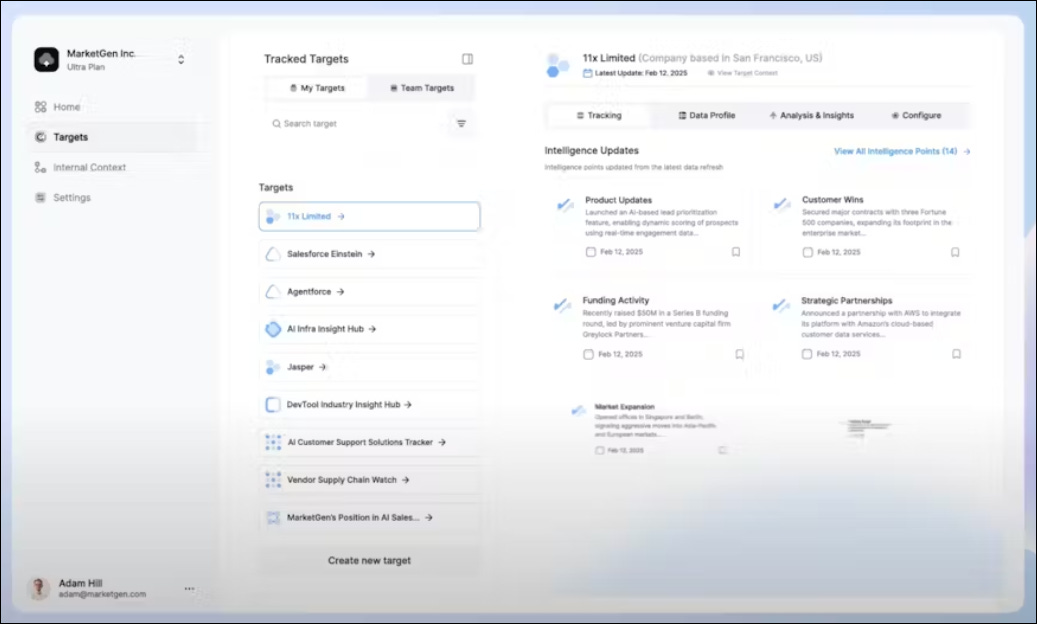Switch to Analysis & Insights tab
Viewport: 1037px width, 624px height.
pos(811,115)
